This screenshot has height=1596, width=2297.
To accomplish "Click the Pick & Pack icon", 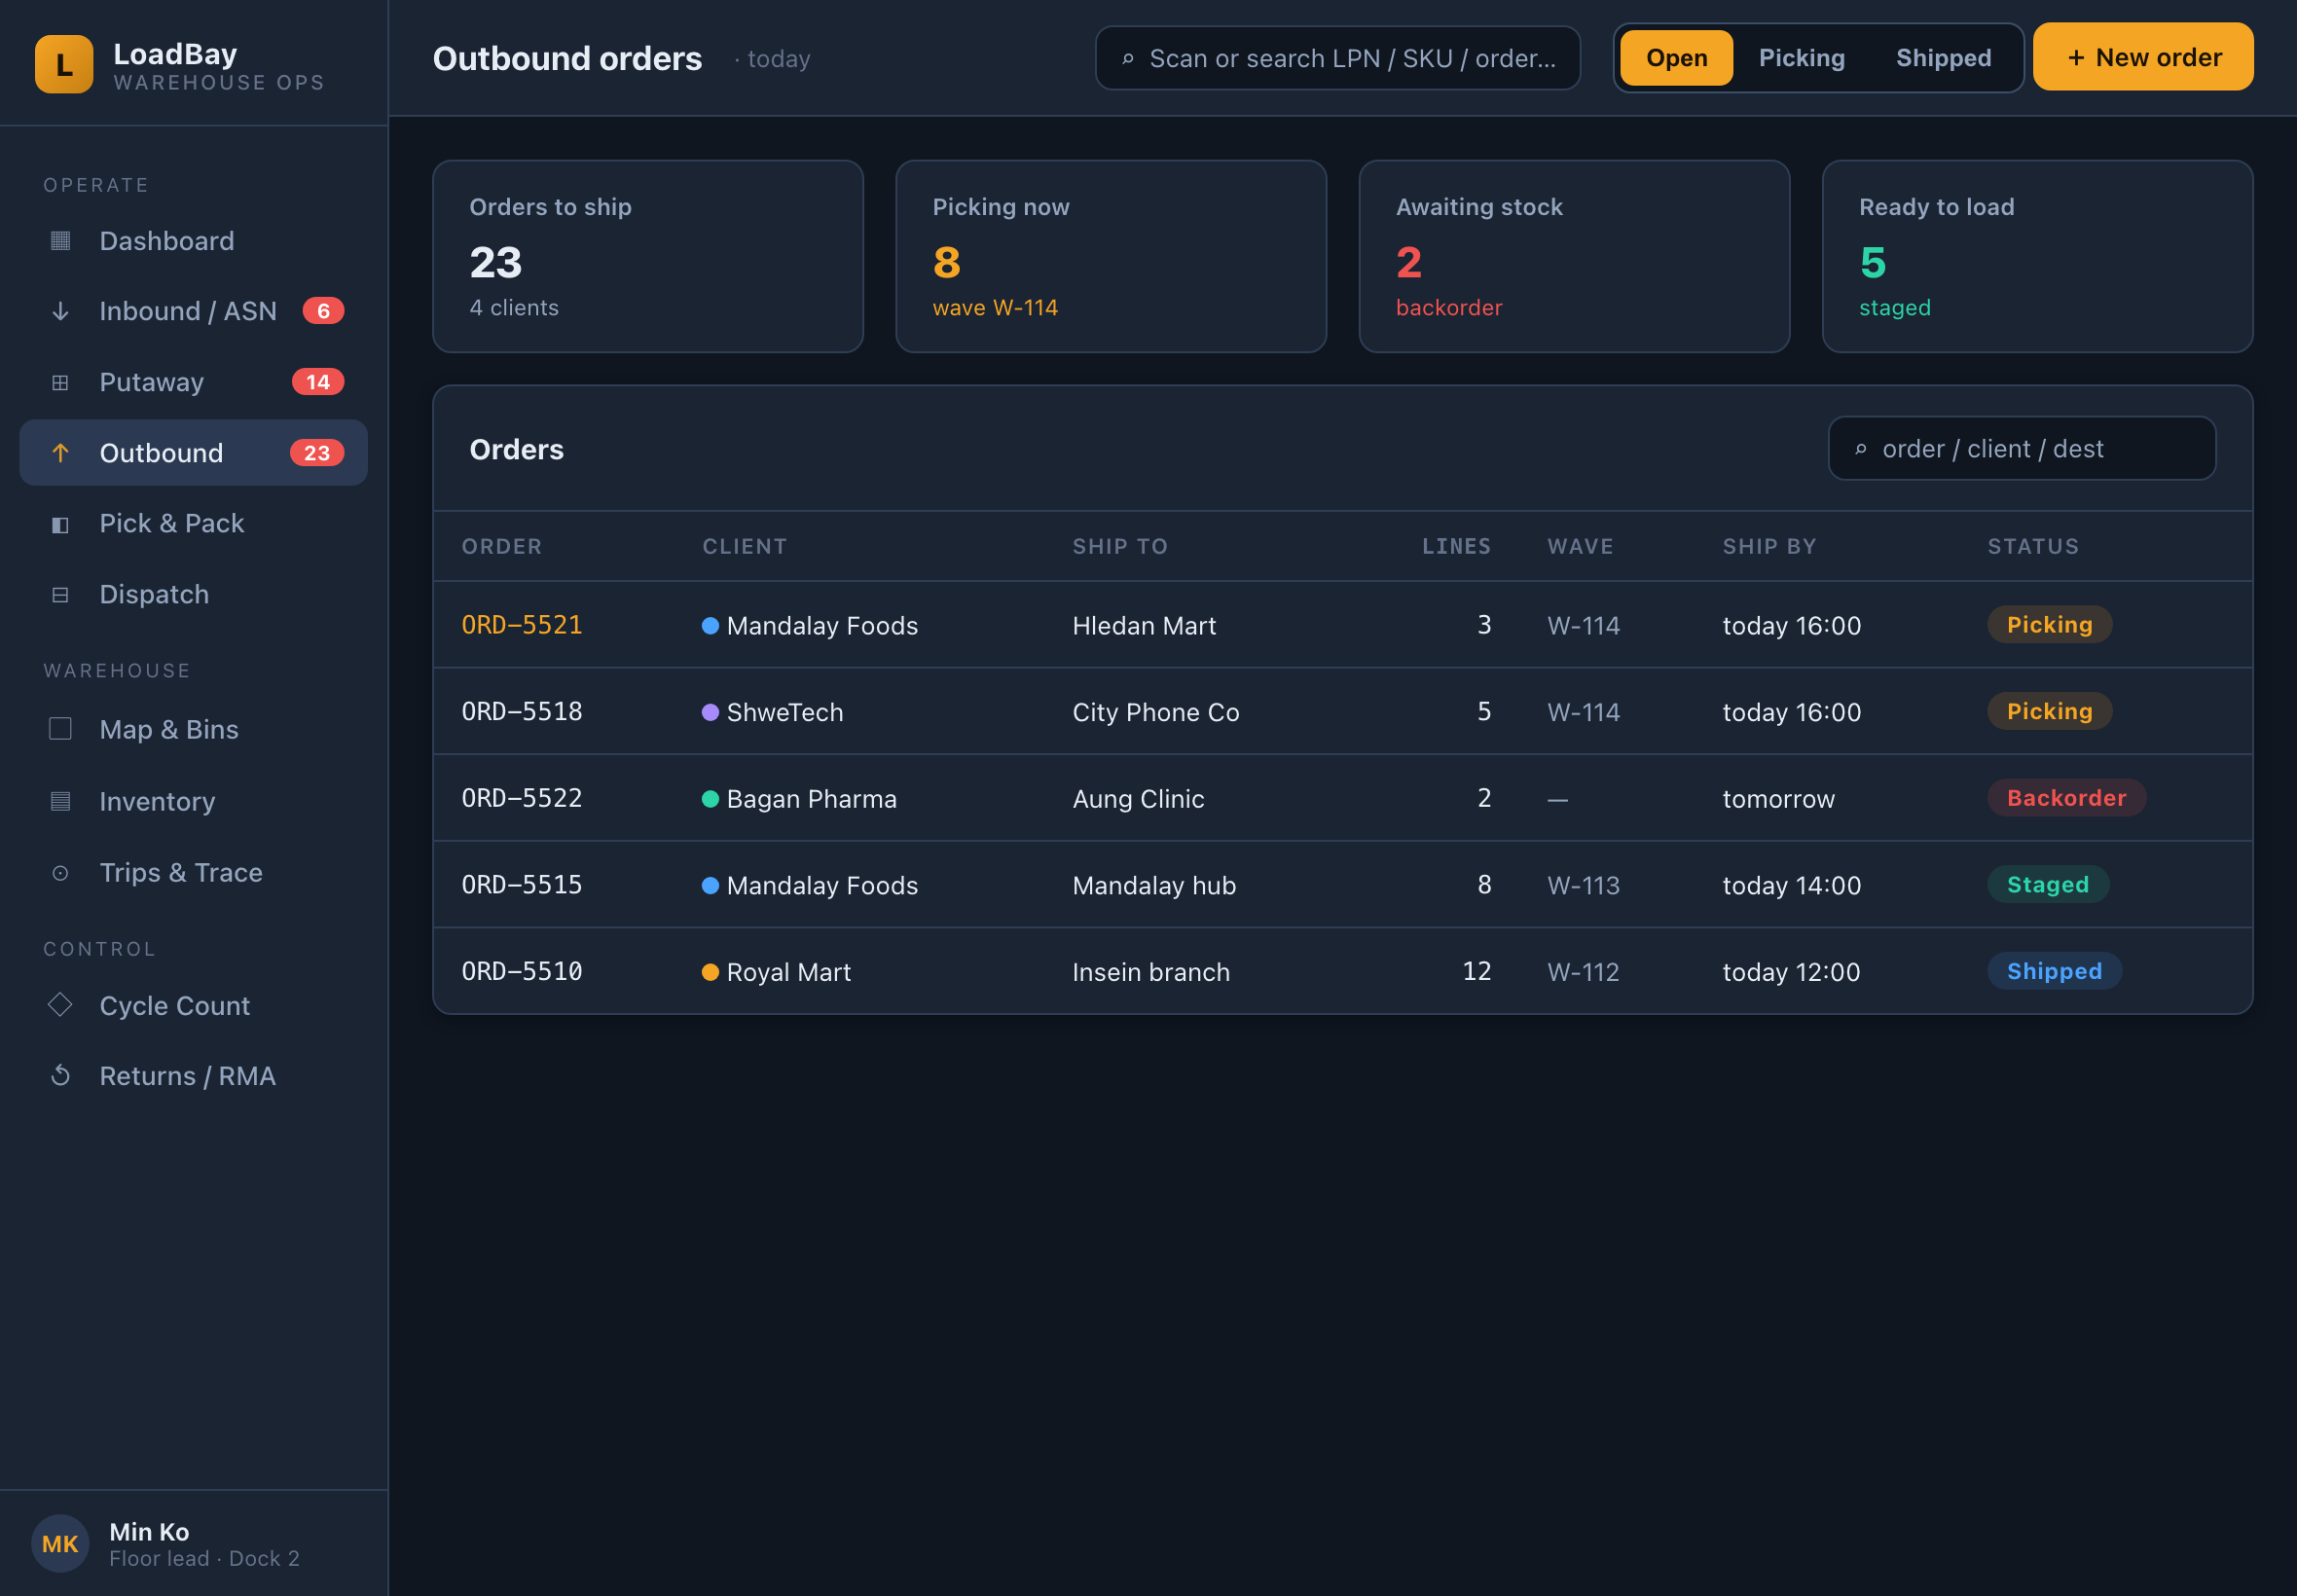I will tap(60, 524).
